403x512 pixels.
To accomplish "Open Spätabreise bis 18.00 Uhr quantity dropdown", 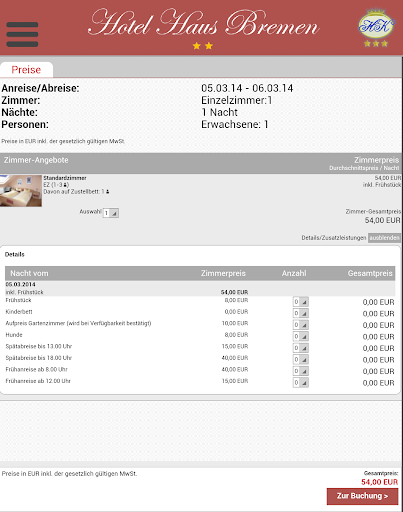I will pos(301,360).
